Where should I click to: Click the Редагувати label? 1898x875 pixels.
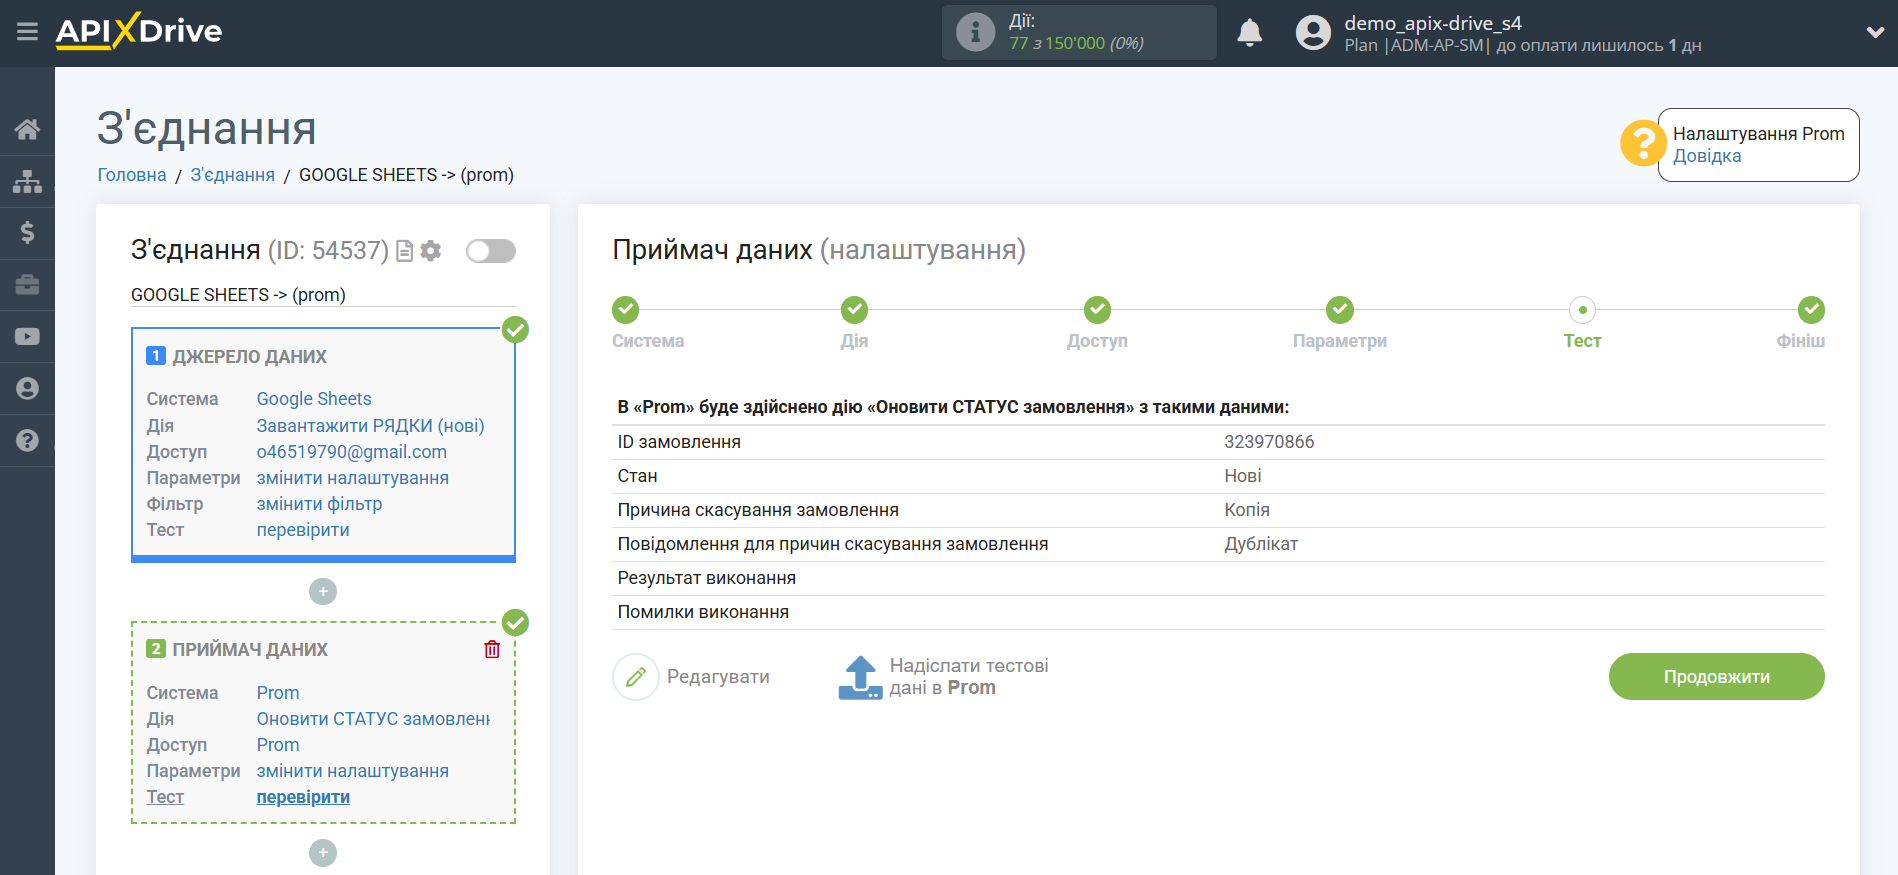[718, 677]
